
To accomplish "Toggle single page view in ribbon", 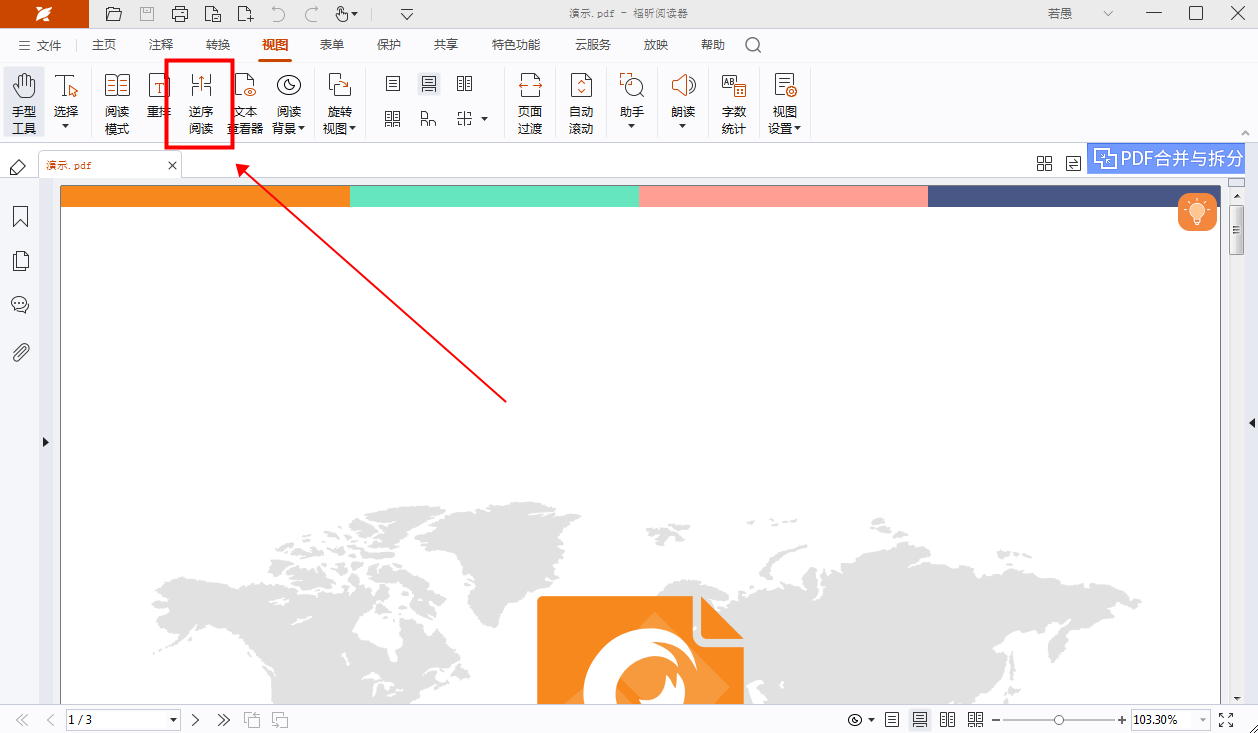I will click(393, 84).
